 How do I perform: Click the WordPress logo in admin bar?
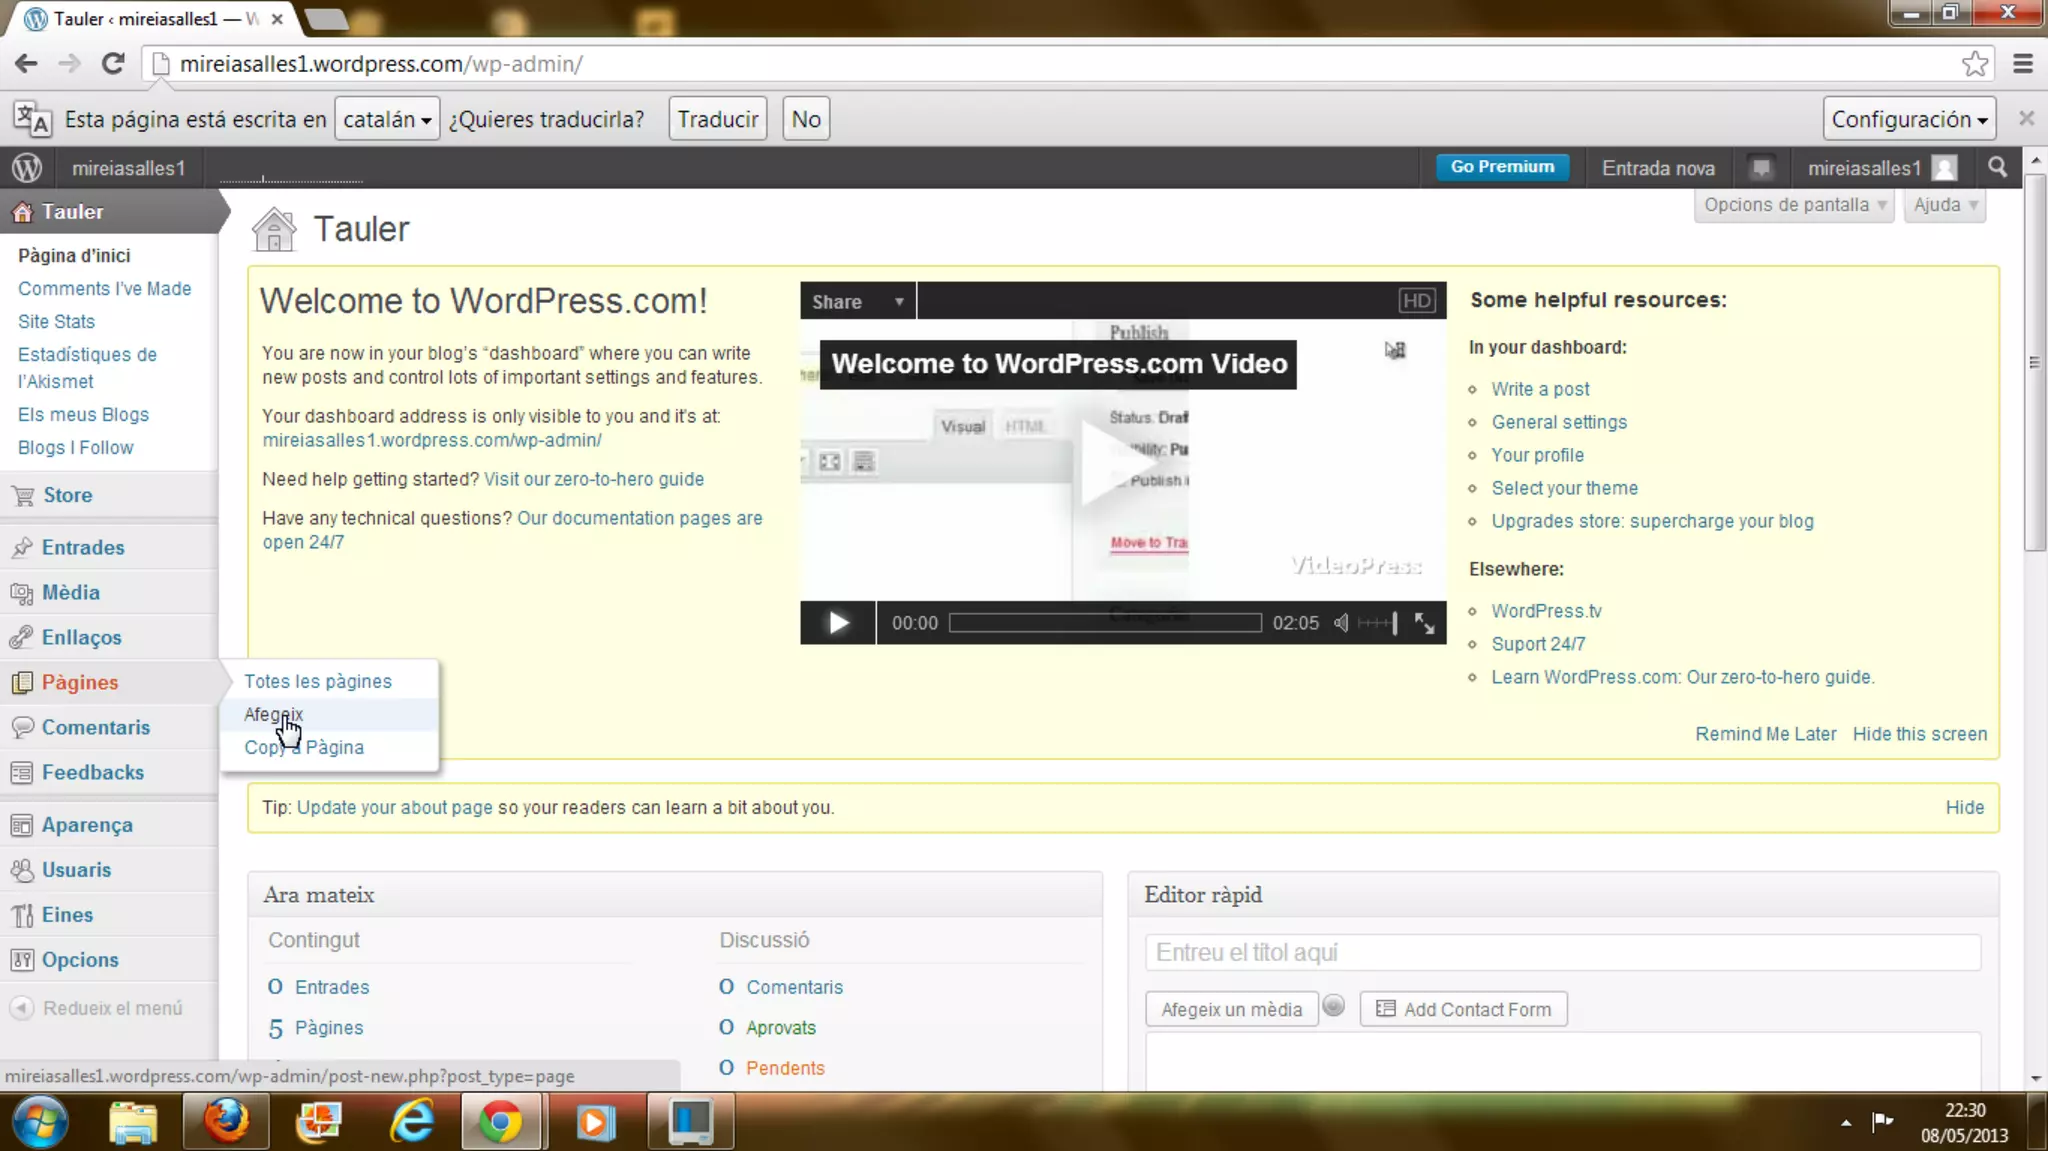[27, 168]
